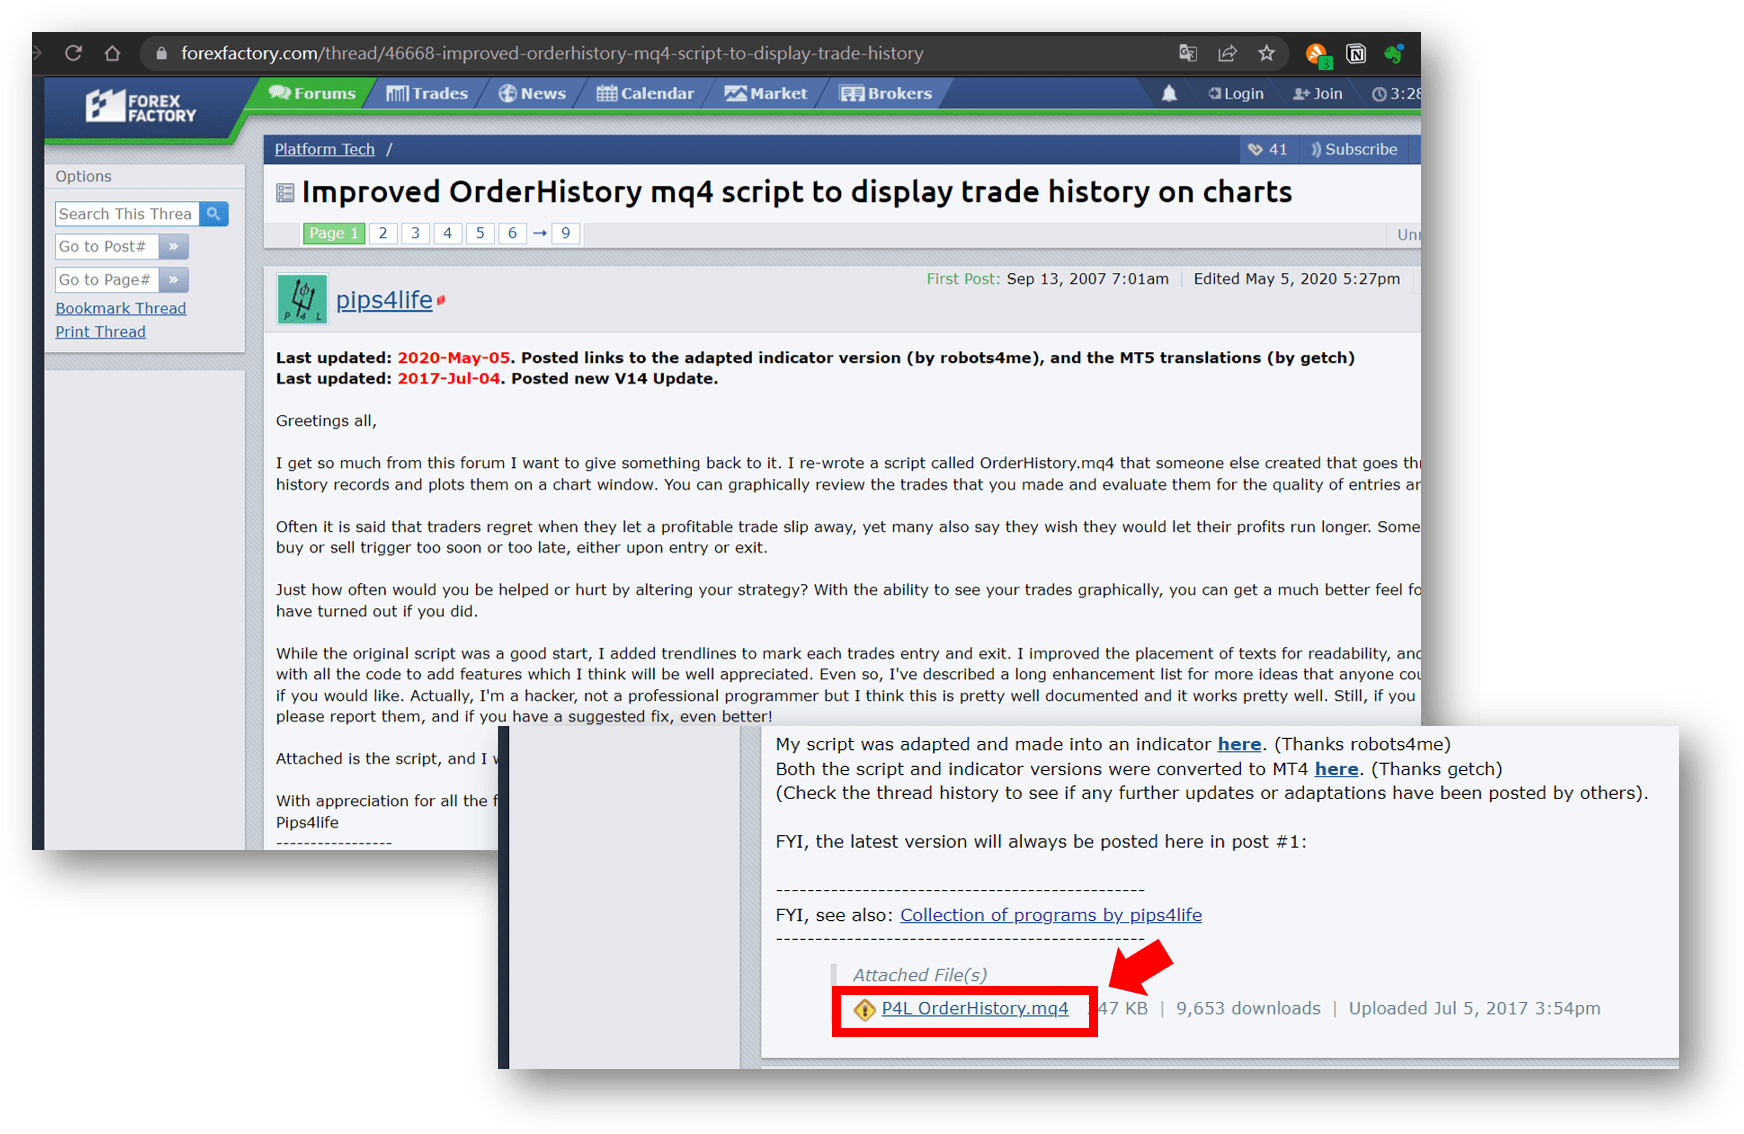
Task: Open the Brokers tab
Action: pos(886,93)
